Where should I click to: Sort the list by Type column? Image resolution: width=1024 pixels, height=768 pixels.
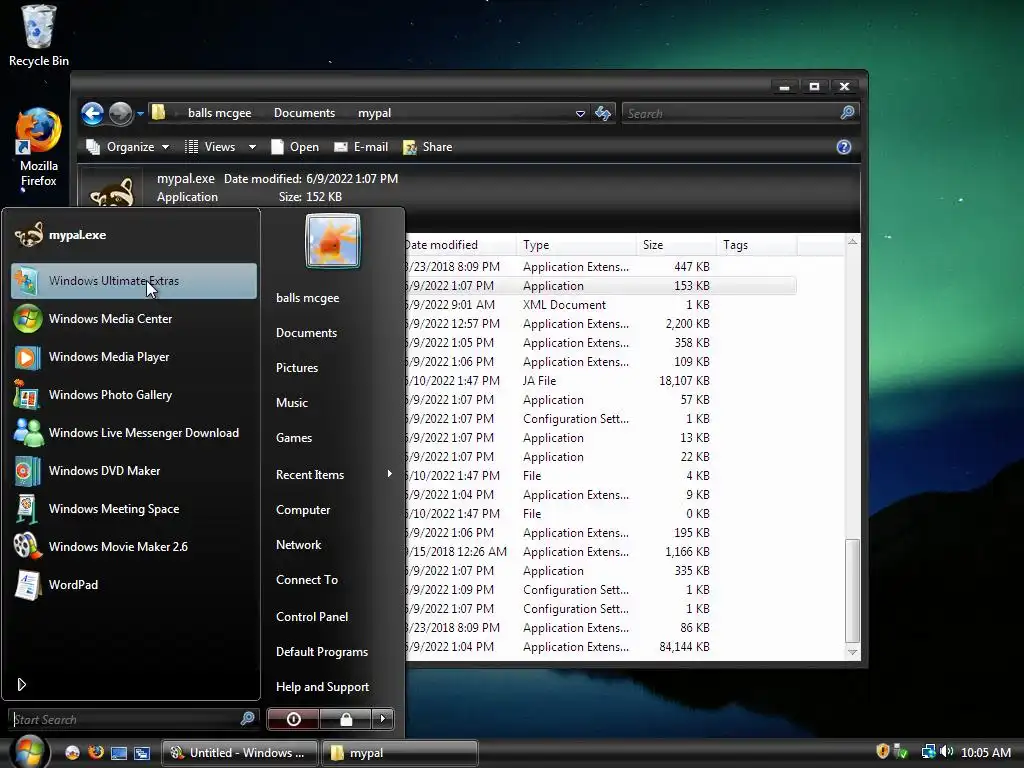tap(576, 245)
